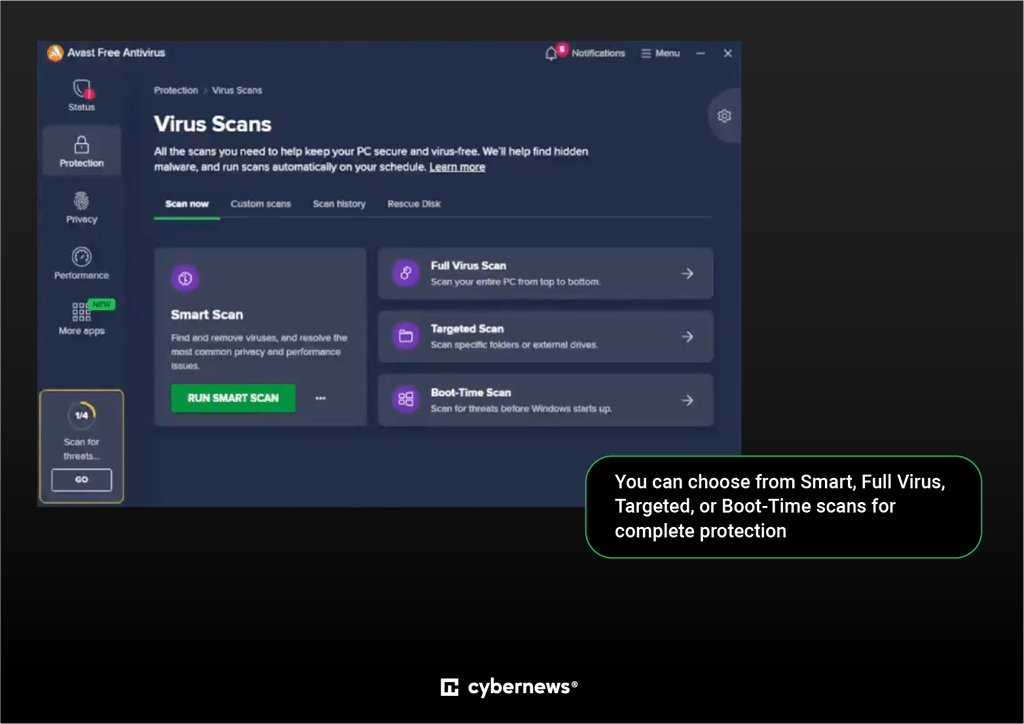Switch to Custom scans tab

coord(261,204)
